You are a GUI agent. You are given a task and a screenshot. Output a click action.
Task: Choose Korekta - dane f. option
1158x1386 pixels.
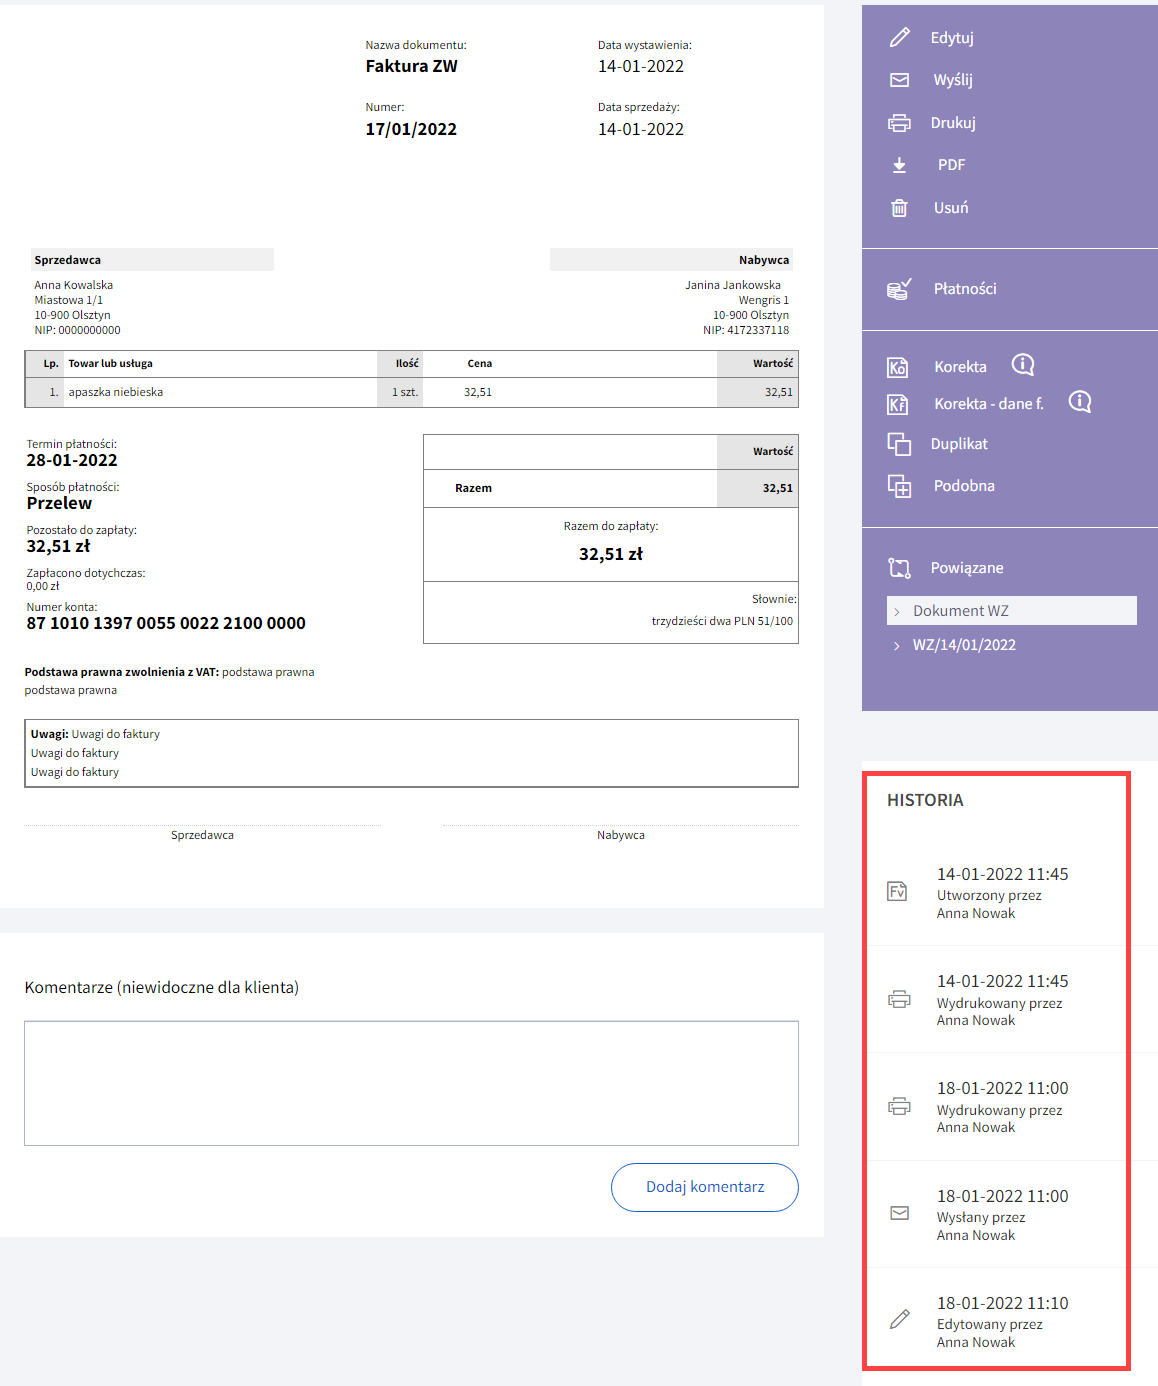[988, 404]
